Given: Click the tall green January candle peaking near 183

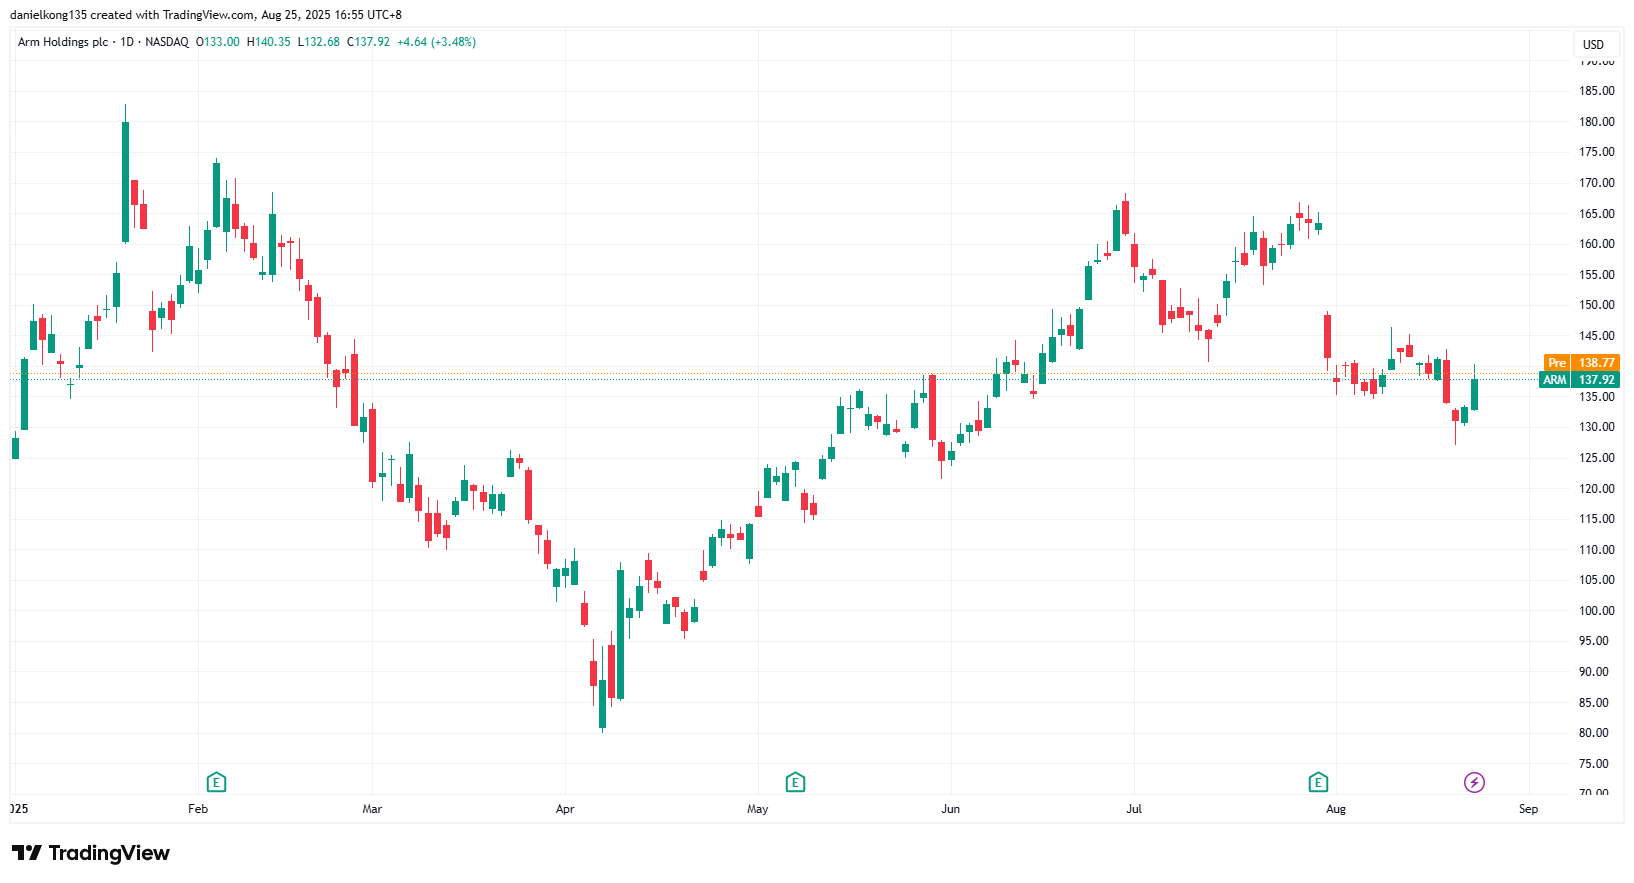Looking at the screenshot, I should click(125, 180).
